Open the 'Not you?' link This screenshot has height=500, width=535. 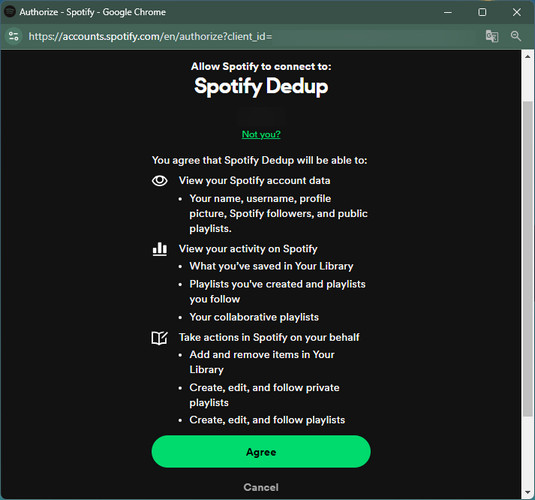pos(261,134)
